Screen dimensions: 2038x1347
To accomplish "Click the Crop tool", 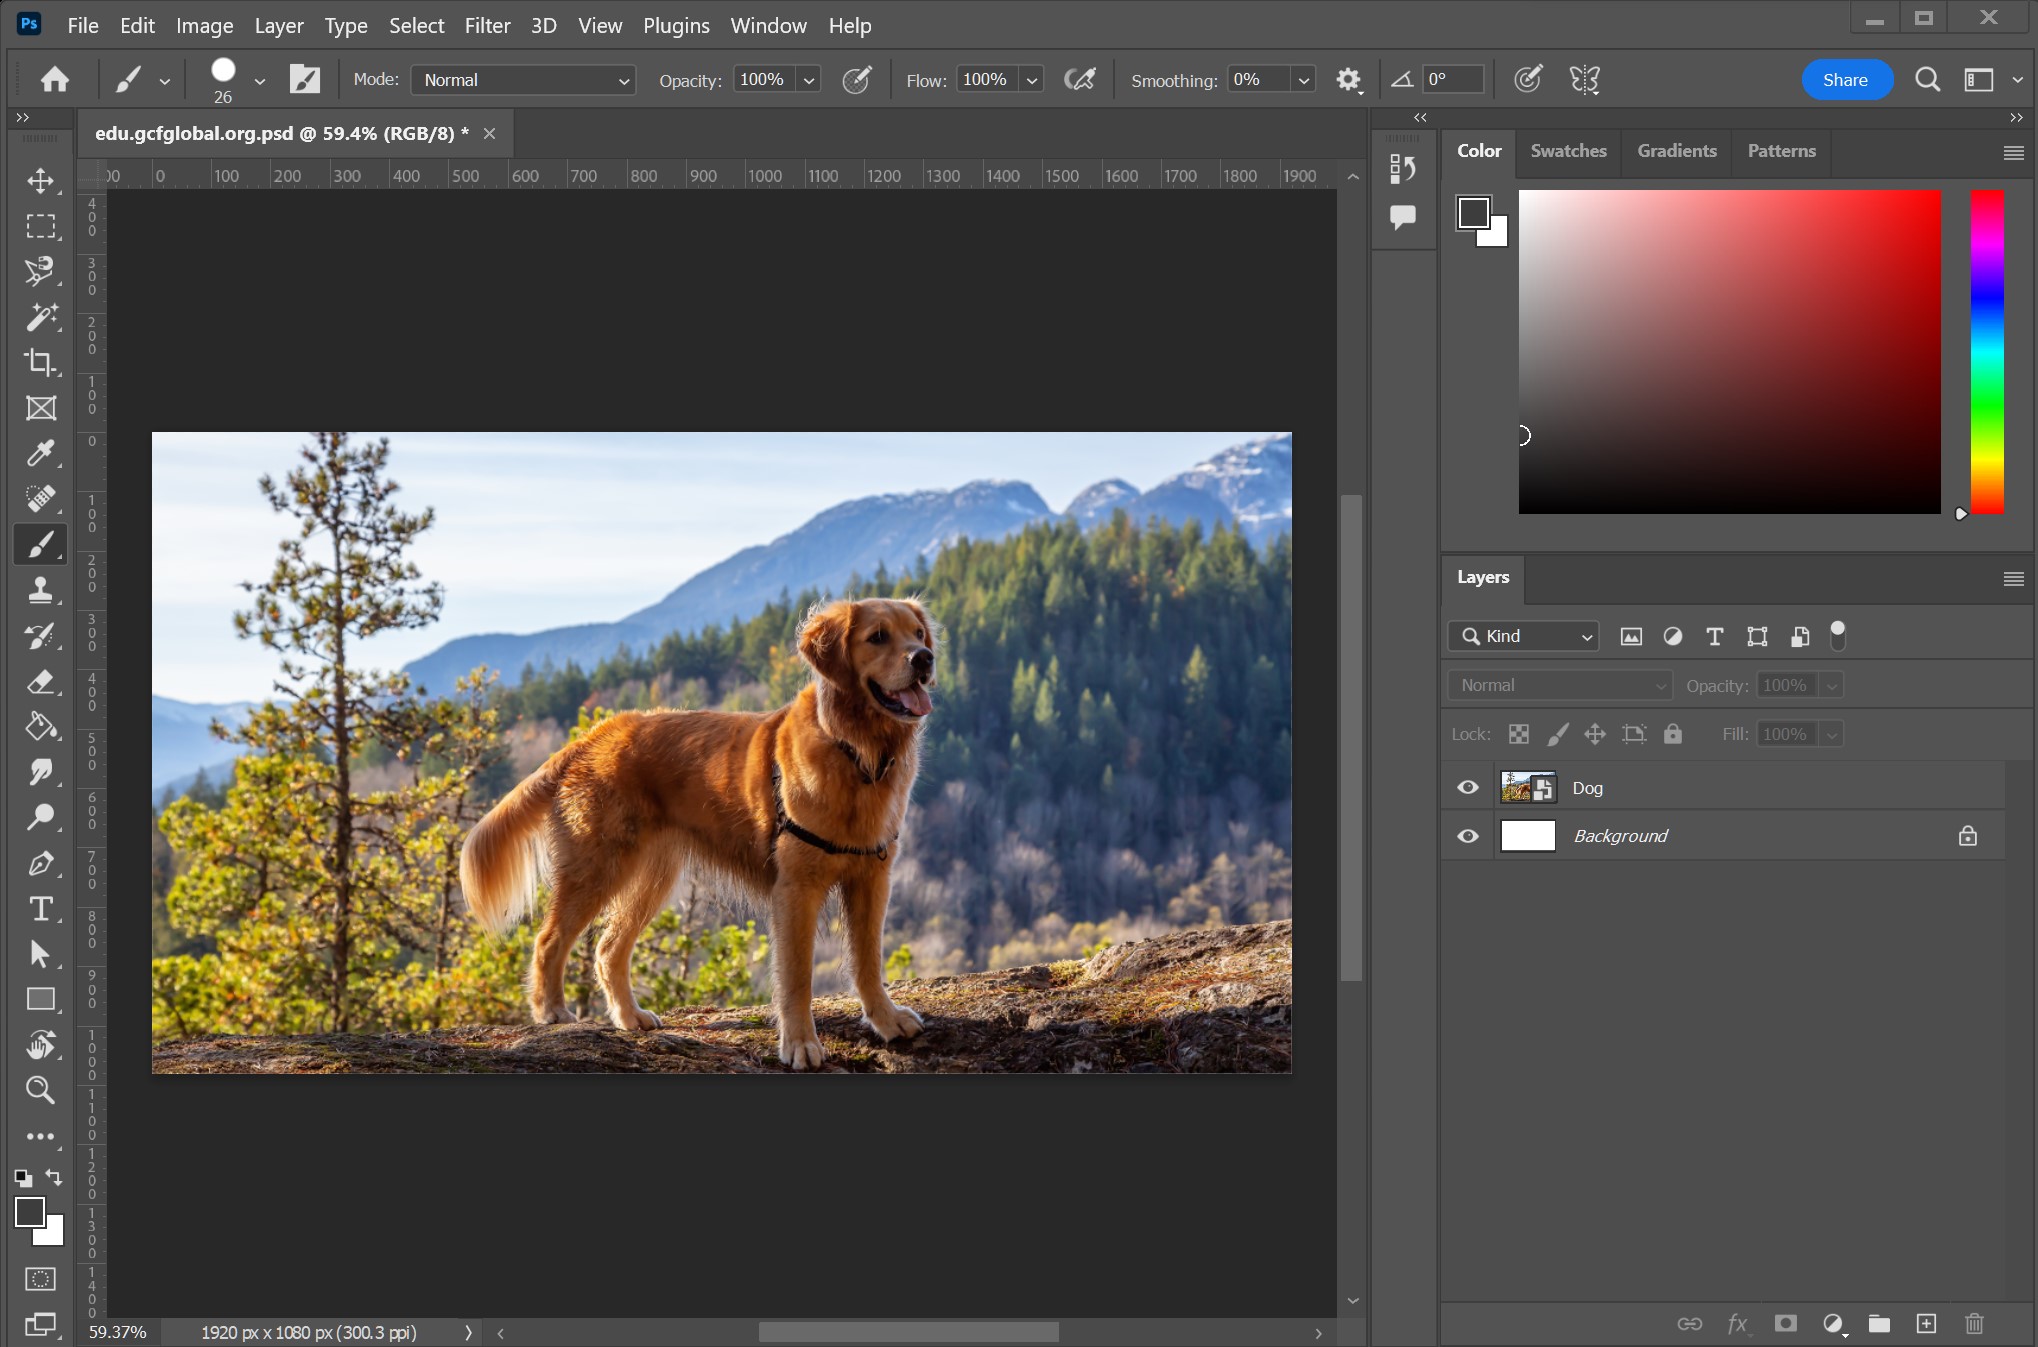I will click(x=39, y=362).
